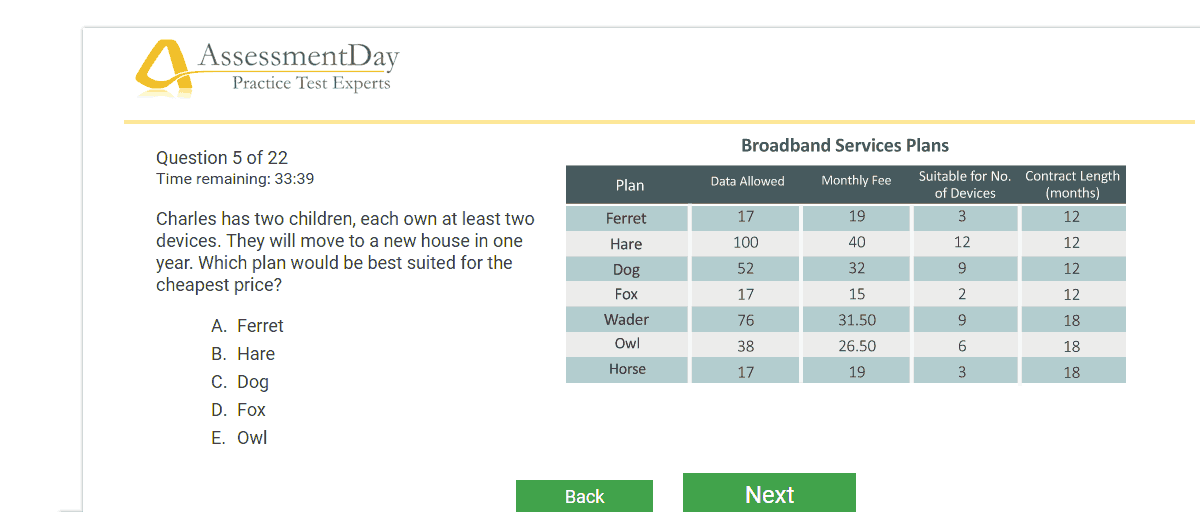This screenshot has width=1200, height=512.
Task: Click the Hare monthly fee cell of 40
Action: pos(856,243)
